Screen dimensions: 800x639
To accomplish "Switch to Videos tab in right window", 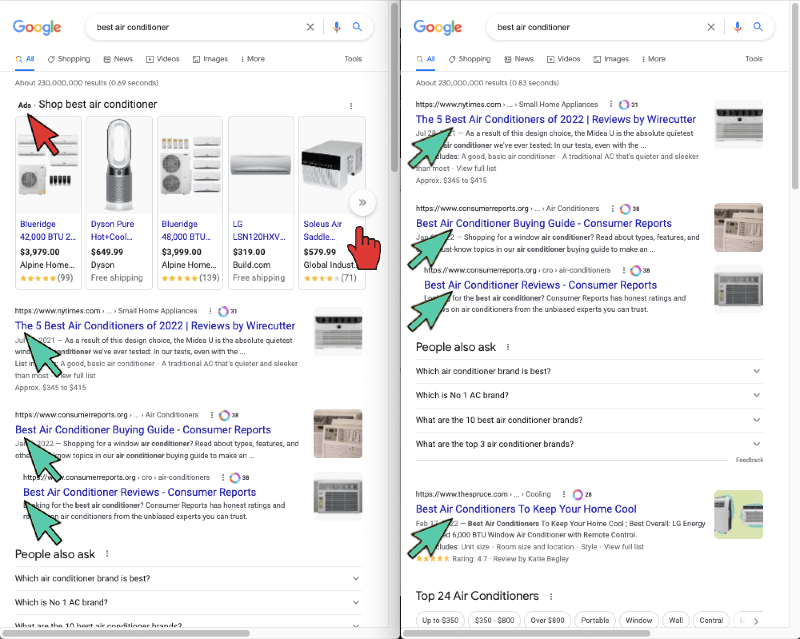I will point(563,59).
